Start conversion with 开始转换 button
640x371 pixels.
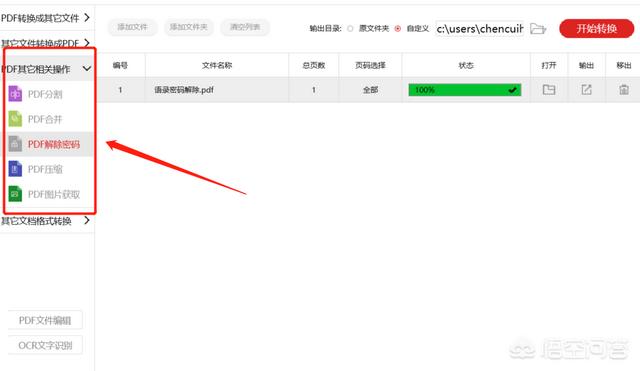coord(597,29)
